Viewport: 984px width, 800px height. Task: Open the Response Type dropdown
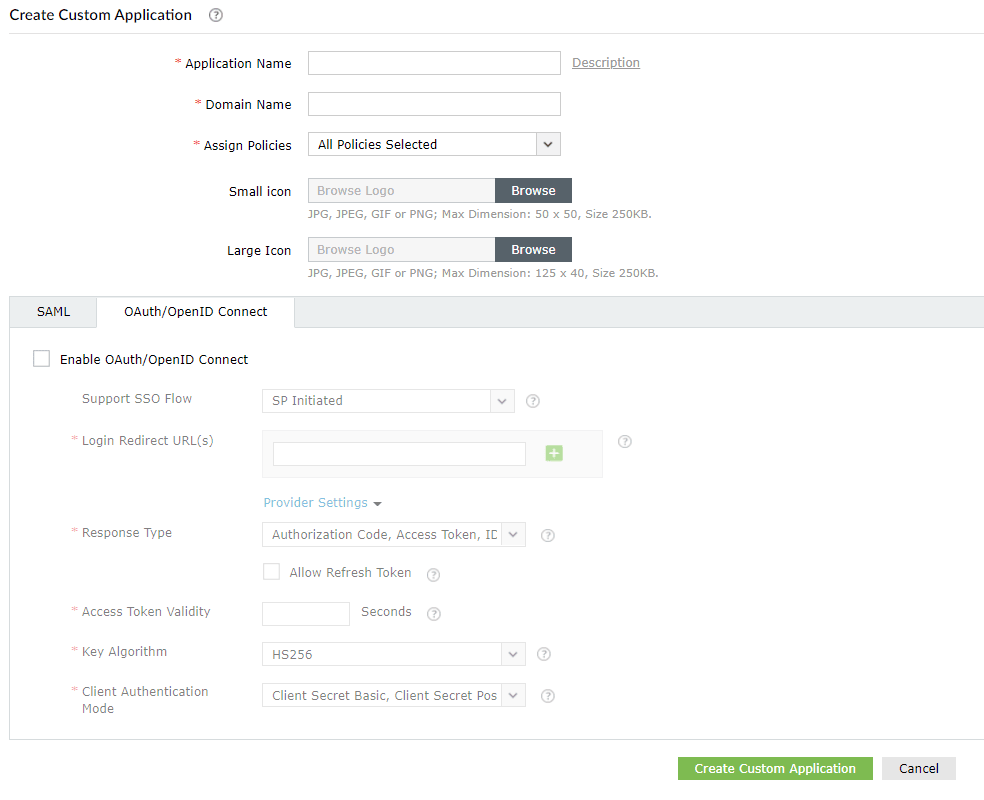512,534
